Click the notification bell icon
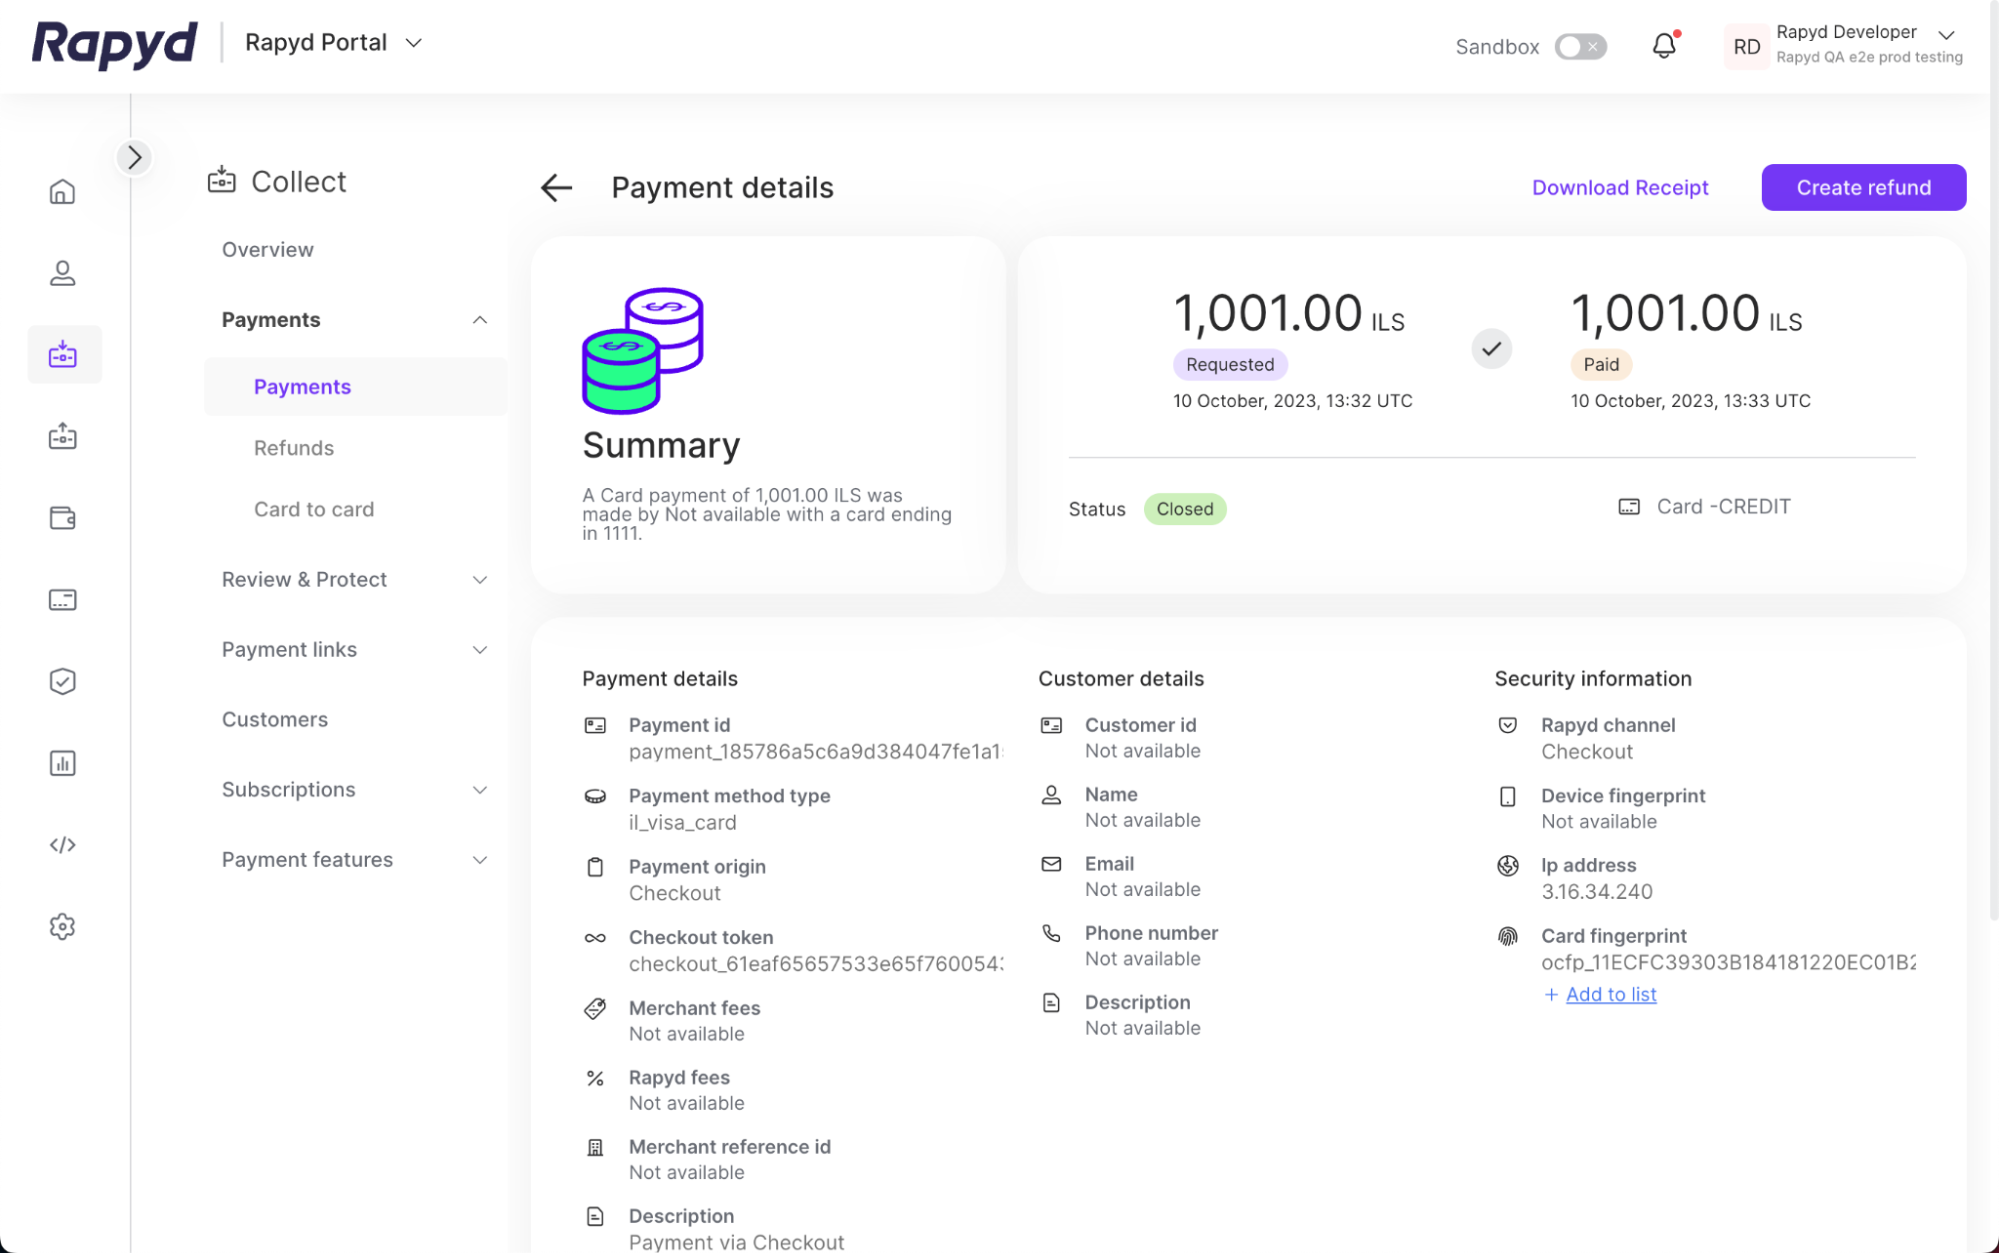The width and height of the screenshot is (1999, 1254). pos(1664,46)
